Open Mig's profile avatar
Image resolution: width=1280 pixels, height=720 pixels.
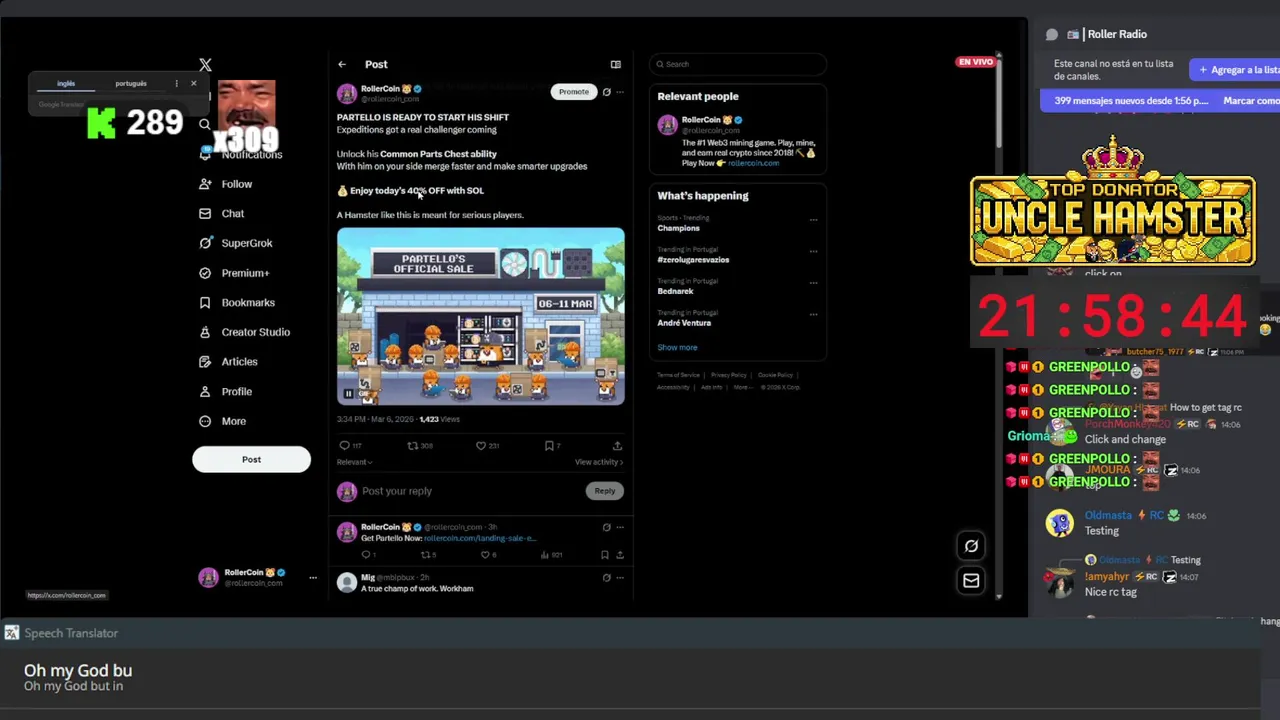tap(347, 583)
